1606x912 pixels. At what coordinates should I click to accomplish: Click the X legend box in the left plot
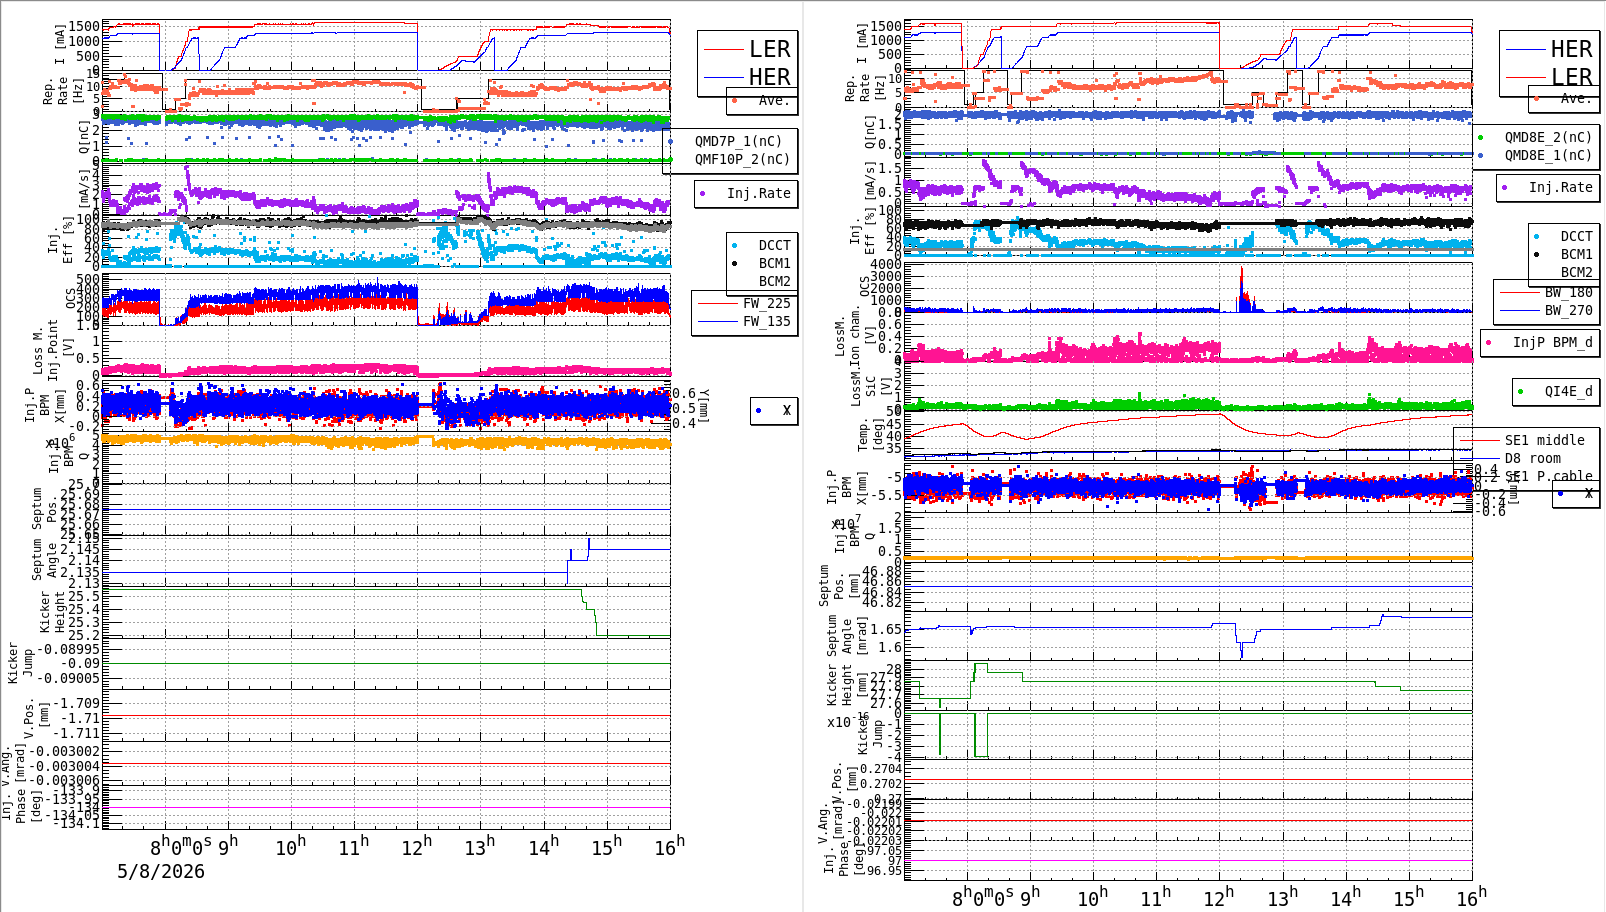tap(775, 410)
